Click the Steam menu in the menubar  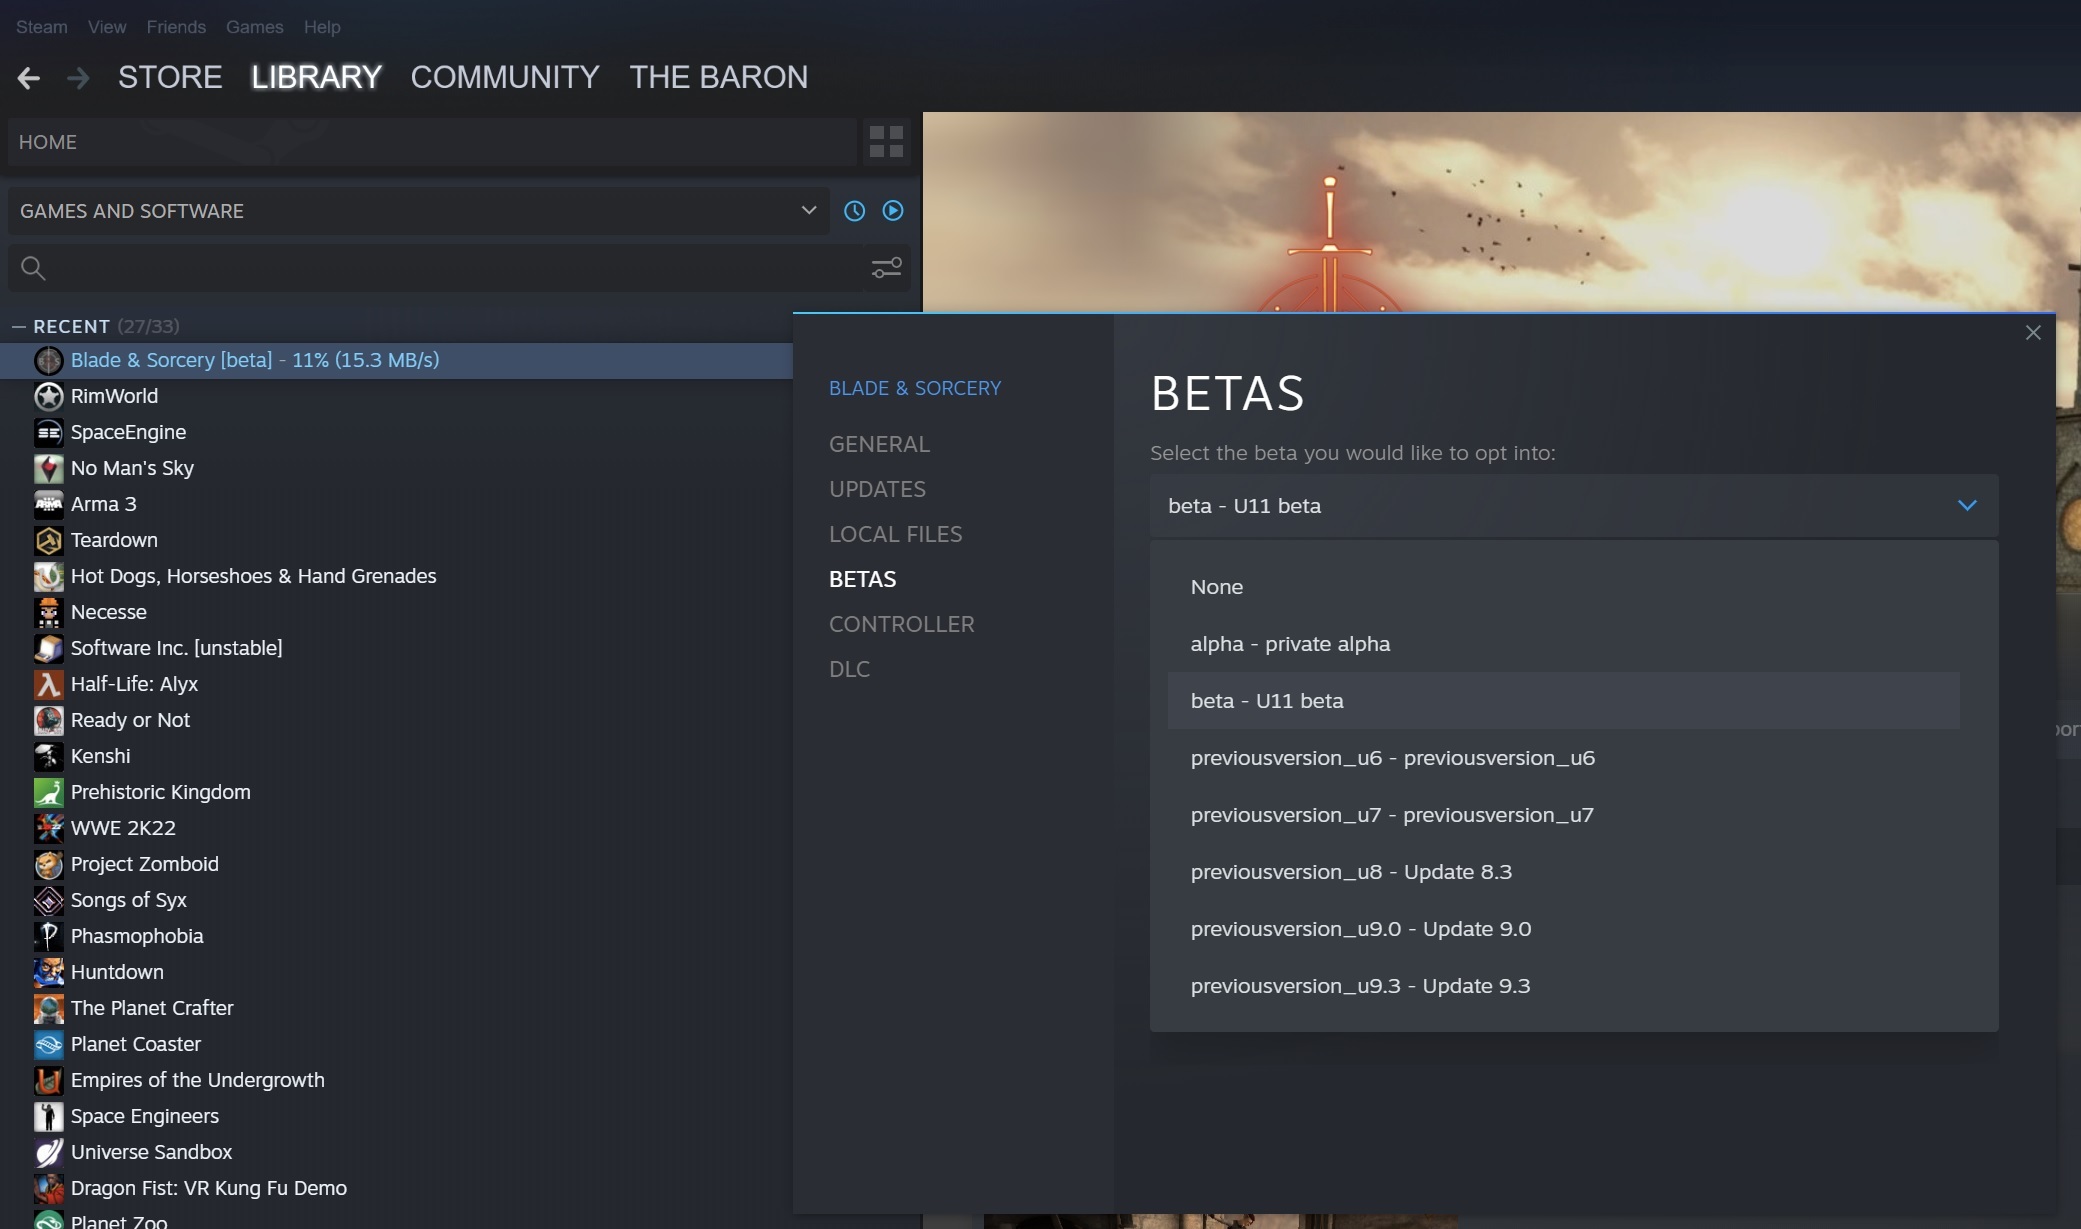pos(37,26)
